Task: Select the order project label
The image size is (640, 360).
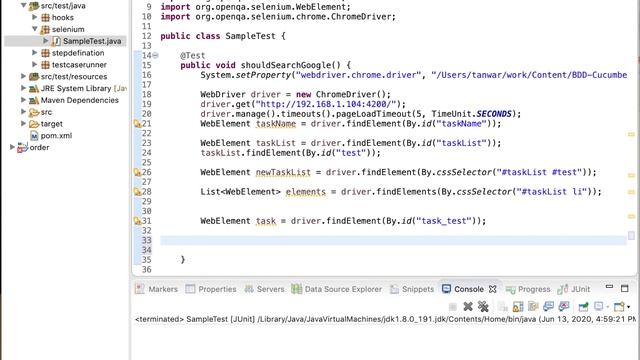Action: click(x=39, y=148)
